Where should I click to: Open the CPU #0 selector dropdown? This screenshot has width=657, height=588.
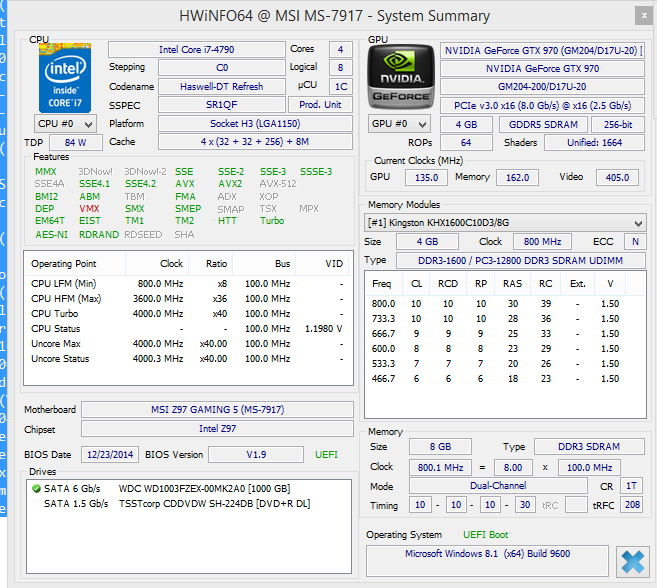(x=65, y=124)
